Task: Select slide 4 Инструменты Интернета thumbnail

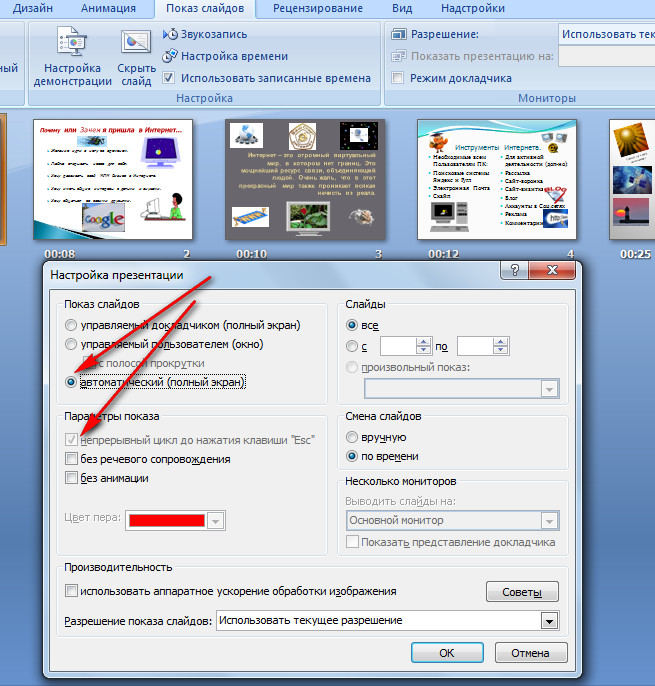Action: click(x=497, y=179)
